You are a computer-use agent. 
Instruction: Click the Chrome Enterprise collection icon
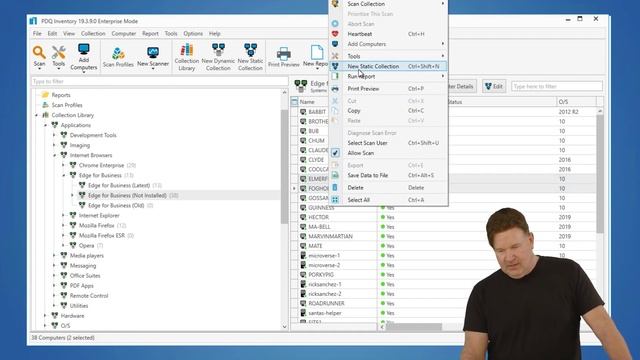(73, 165)
